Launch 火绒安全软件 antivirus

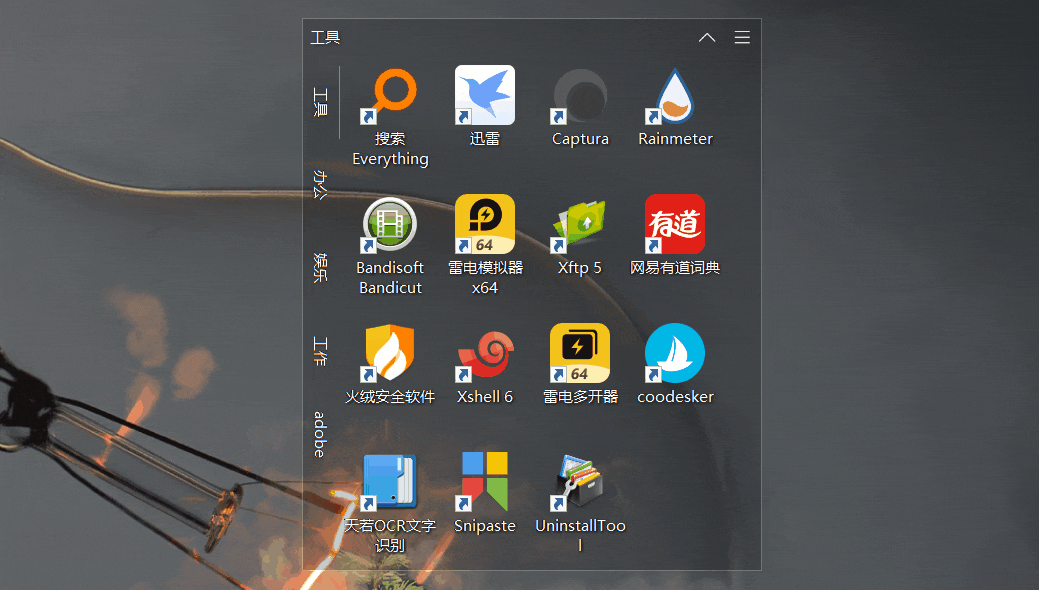pyautogui.click(x=390, y=352)
